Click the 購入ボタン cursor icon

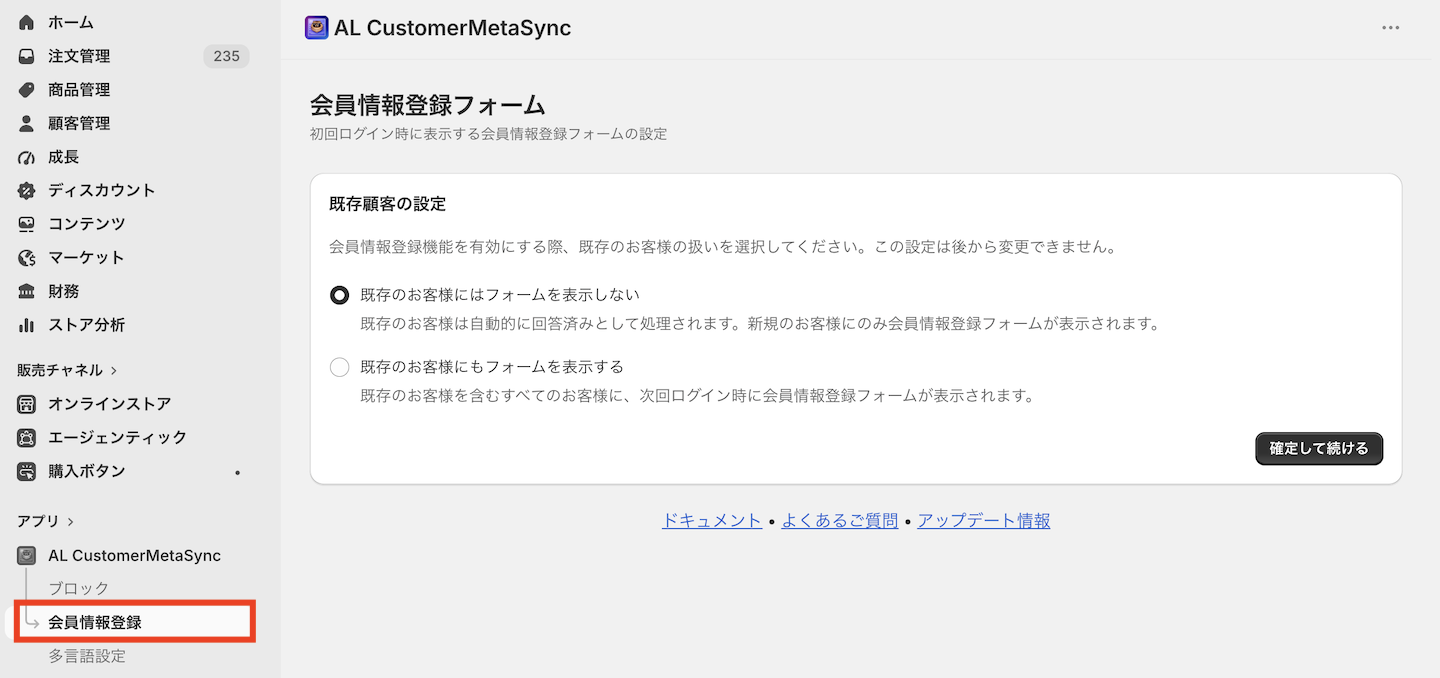[x=27, y=471]
